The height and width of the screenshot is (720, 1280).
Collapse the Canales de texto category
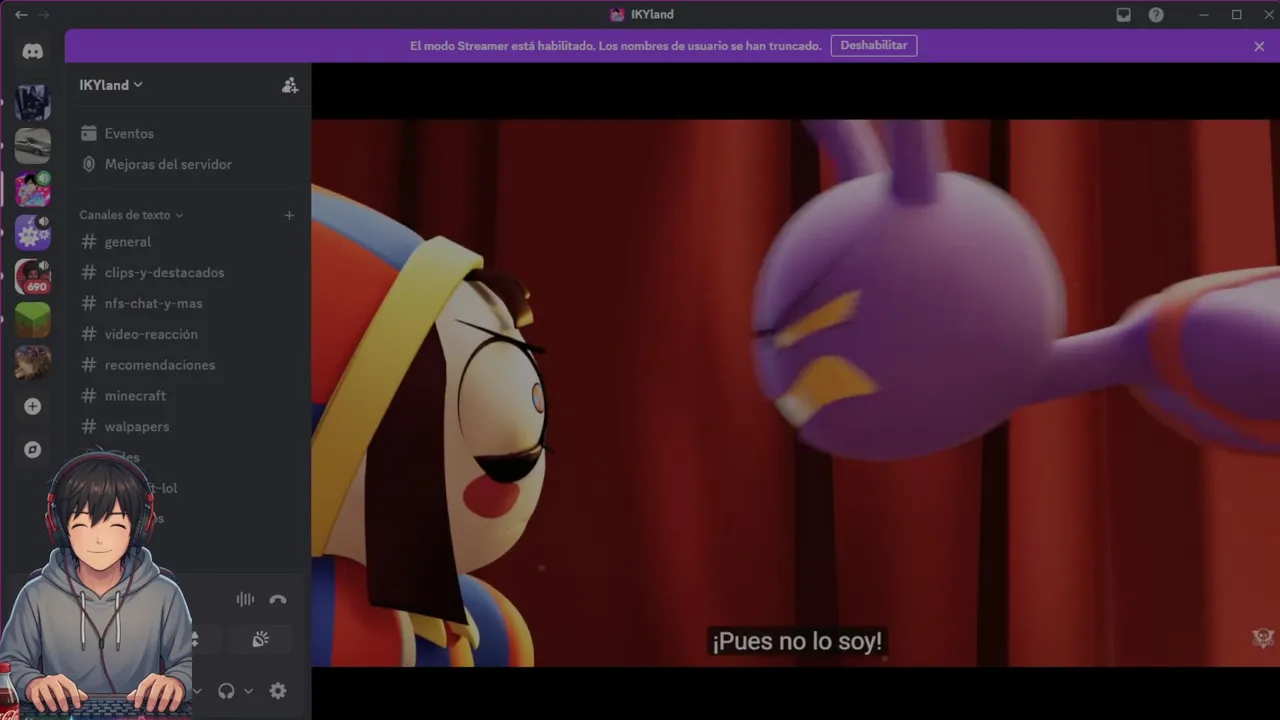tap(131, 215)
